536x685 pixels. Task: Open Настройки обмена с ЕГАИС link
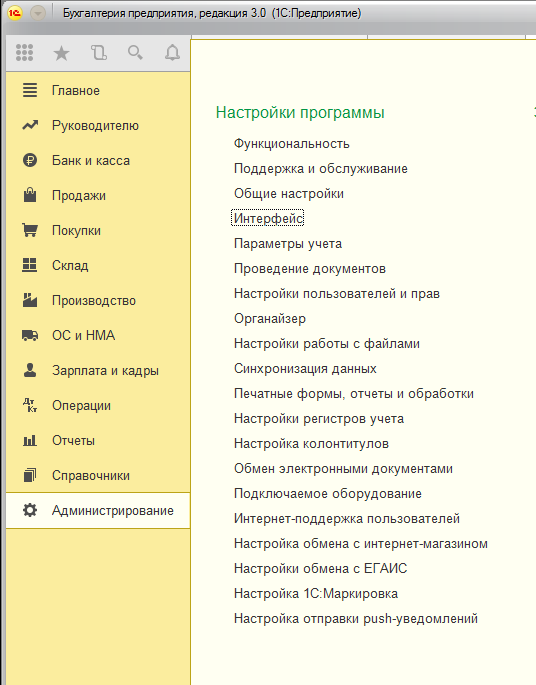click(320, 568)
